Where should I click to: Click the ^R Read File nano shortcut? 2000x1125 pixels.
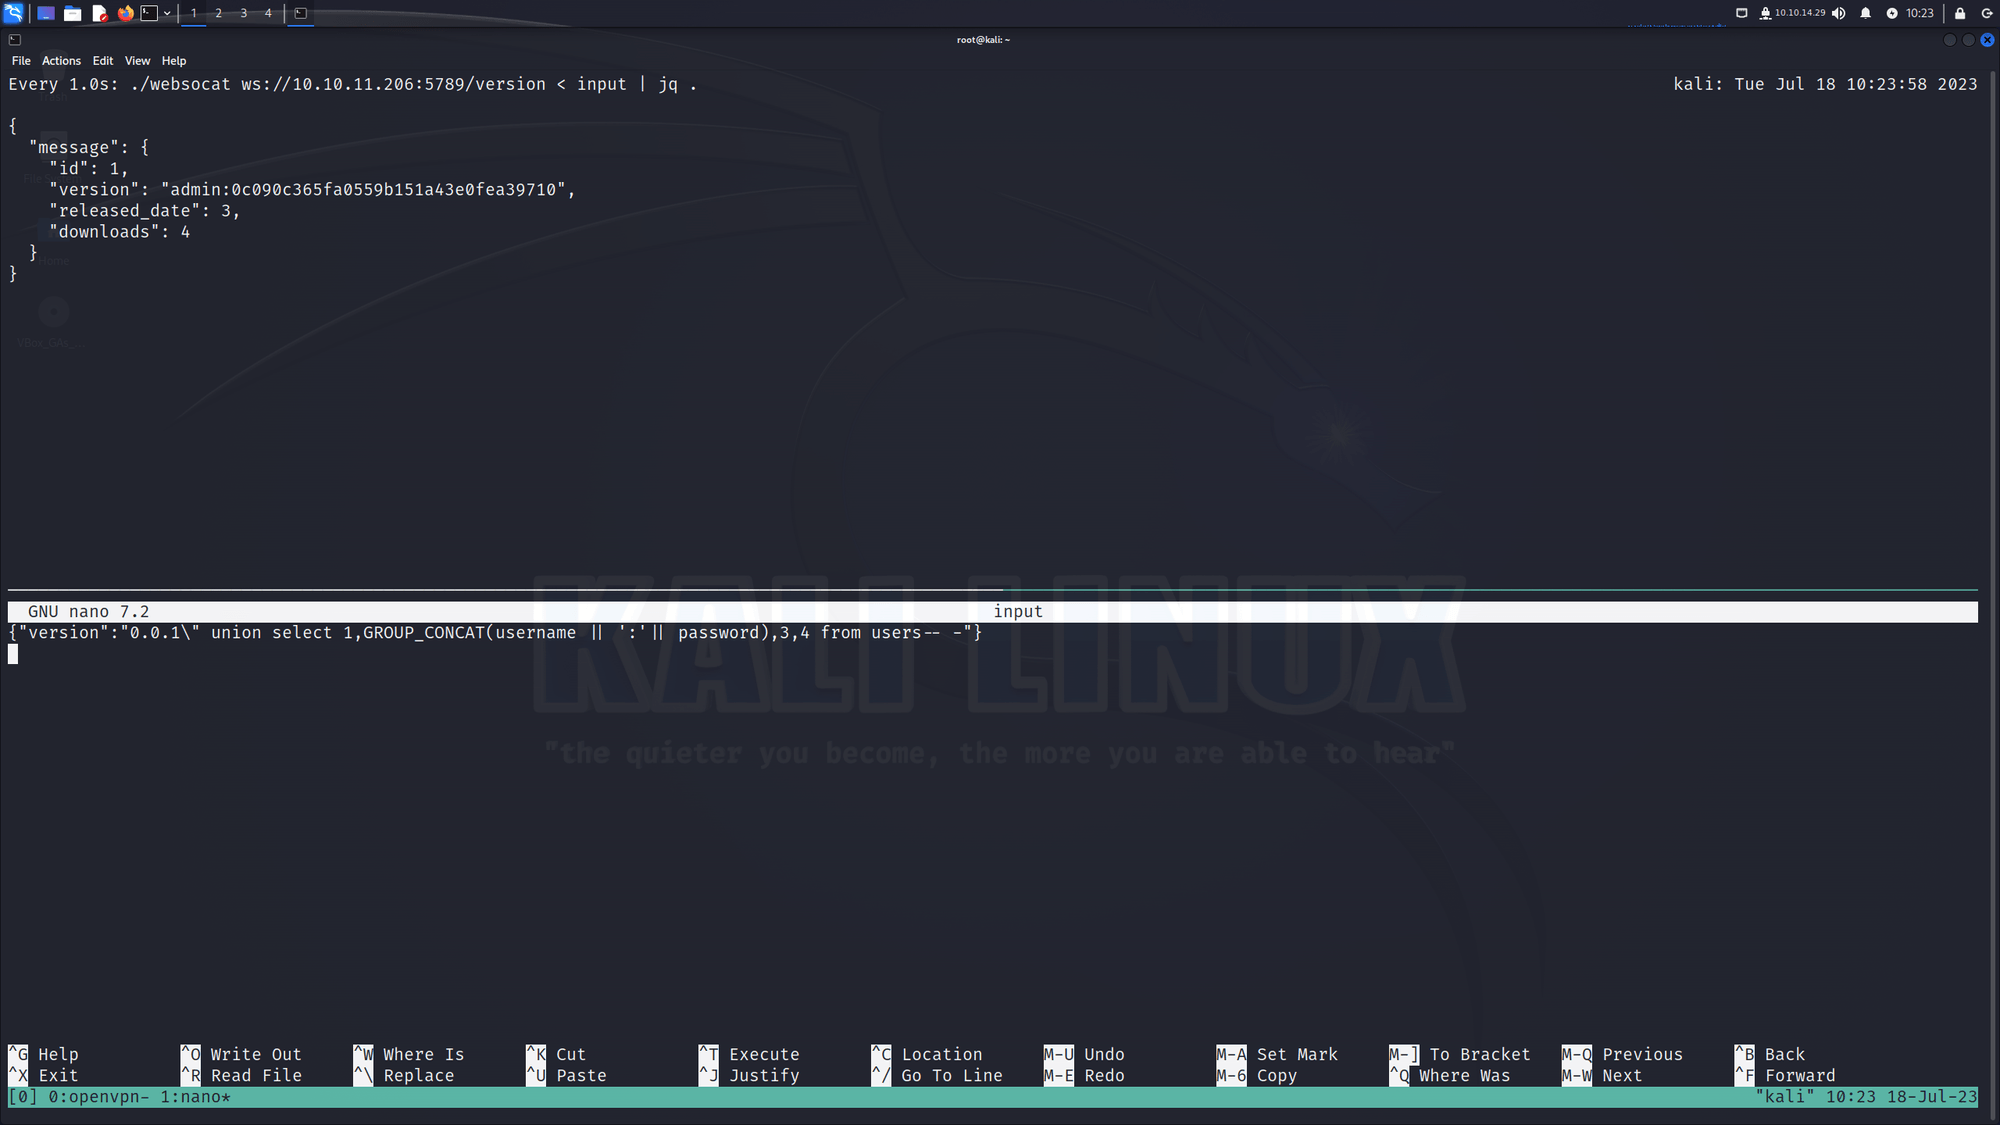tap(241, 1076)
